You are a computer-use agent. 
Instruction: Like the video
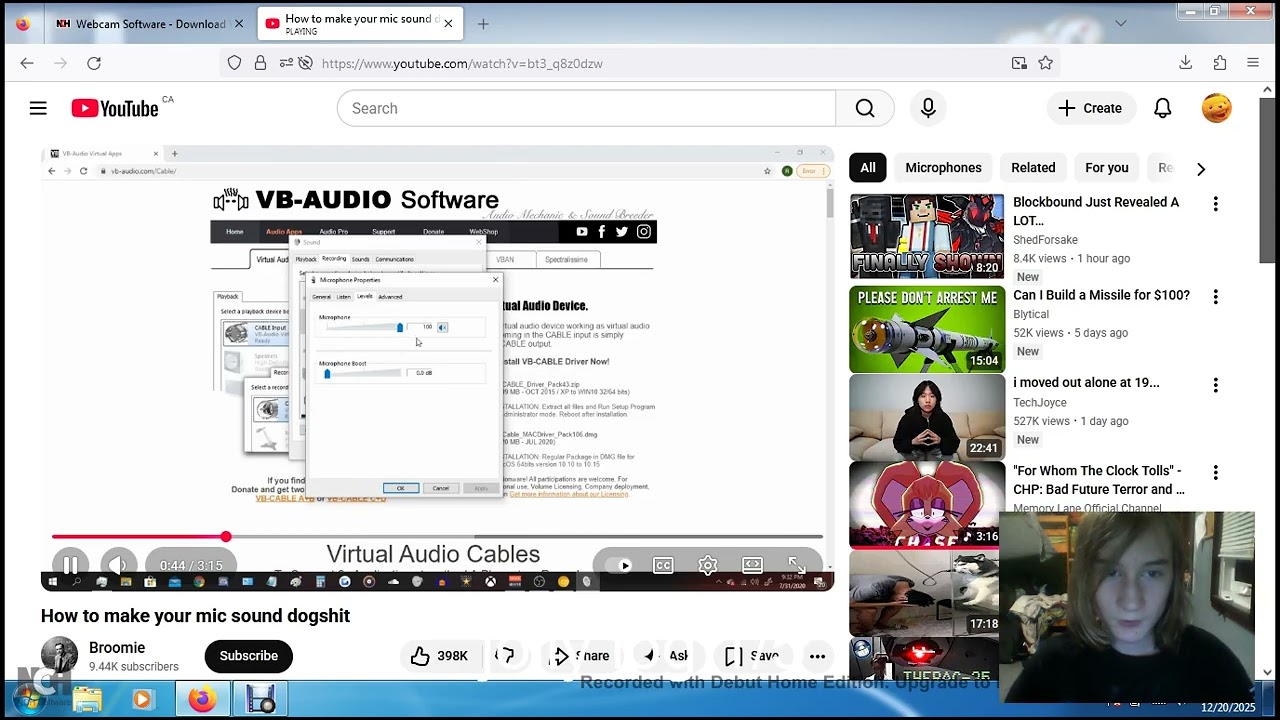438,656
